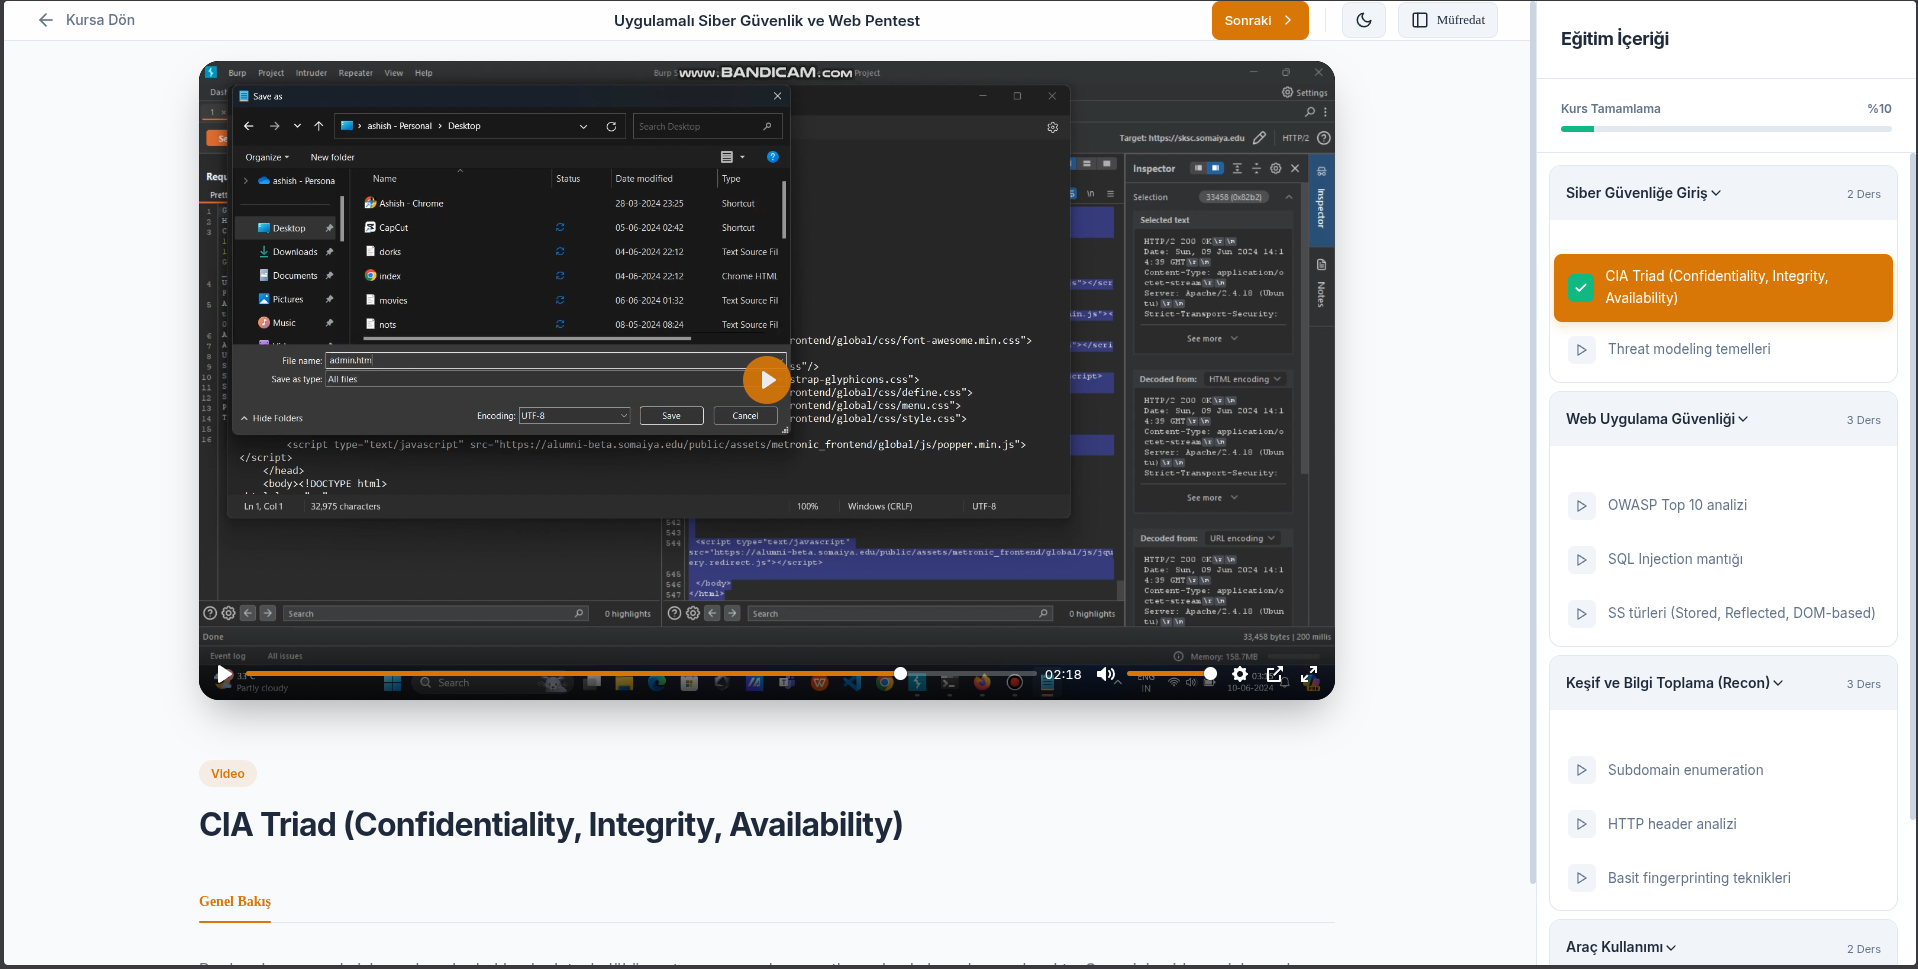Toggle dark mode with the moon icon
Viewport: 1918px width, 969px height.
click(1364, 20)
